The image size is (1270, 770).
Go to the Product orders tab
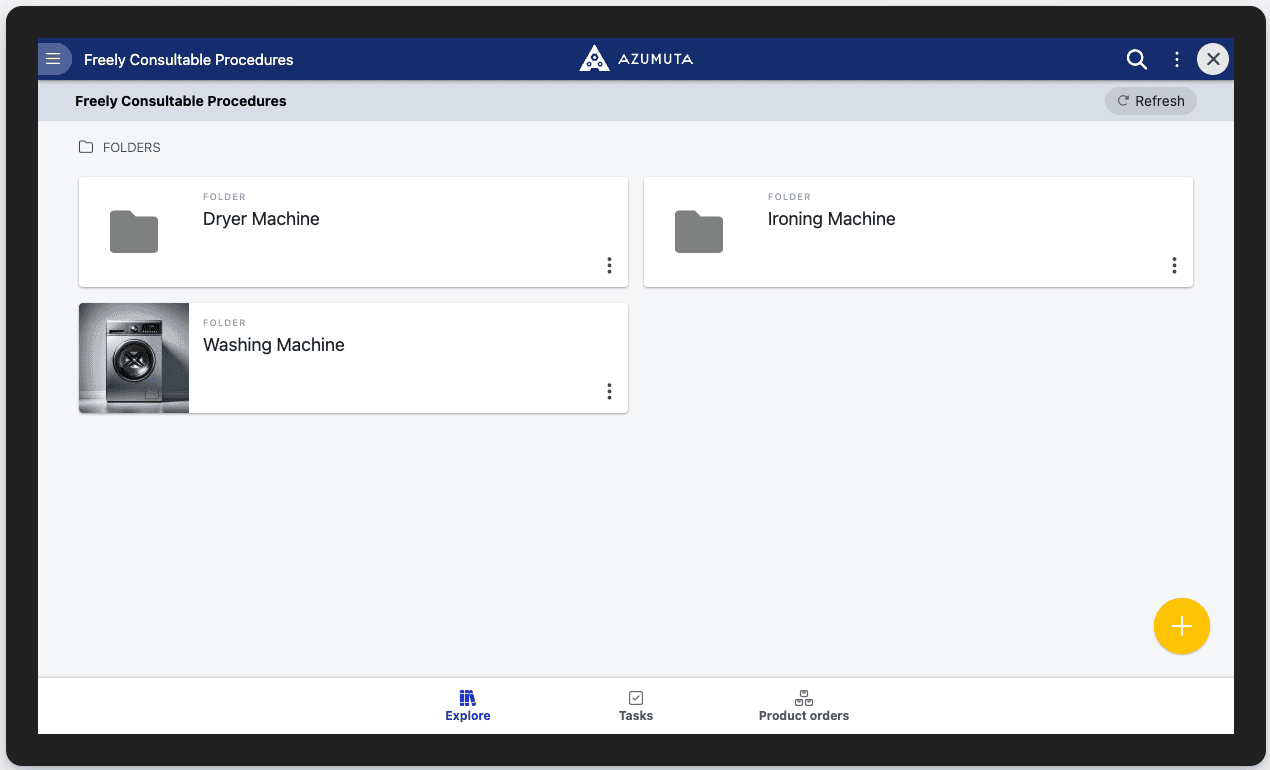tap(804, 705)
